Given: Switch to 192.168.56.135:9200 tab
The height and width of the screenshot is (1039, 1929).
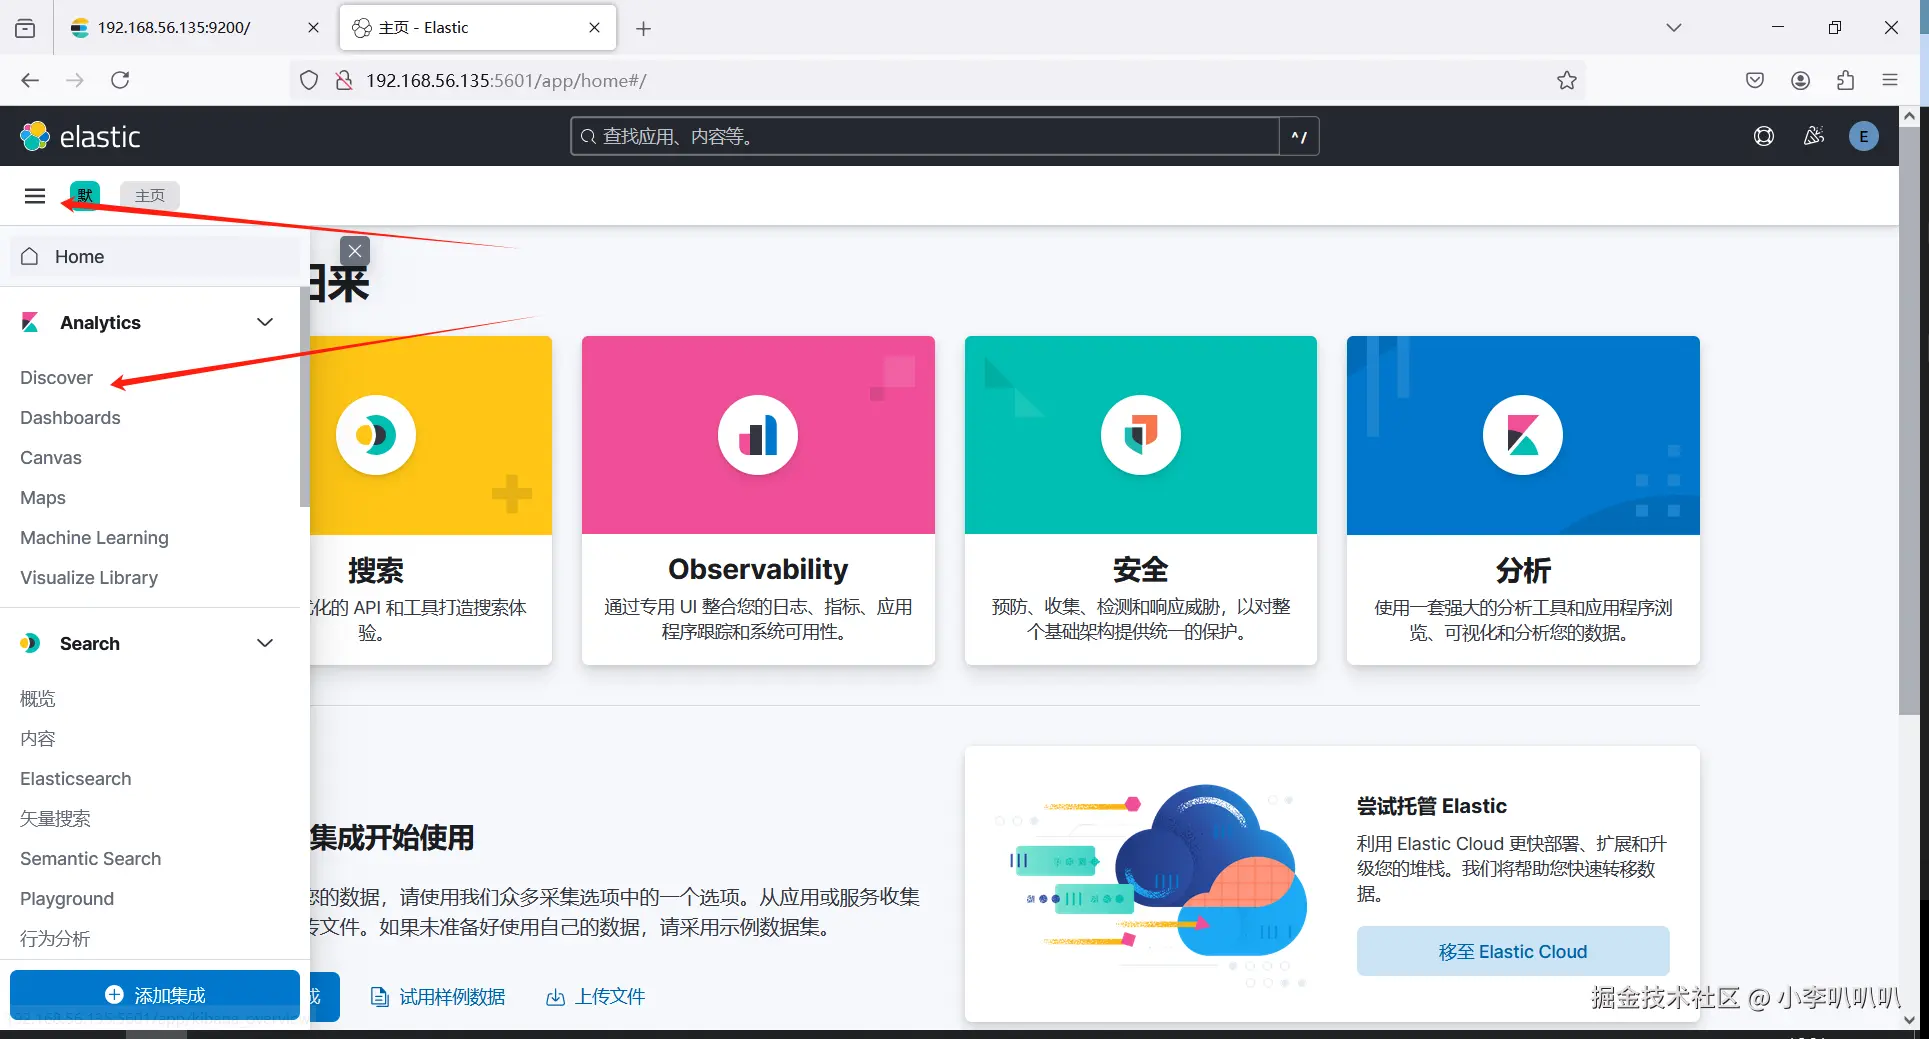Looking at the screenshot, I should (x=195, y=28).
